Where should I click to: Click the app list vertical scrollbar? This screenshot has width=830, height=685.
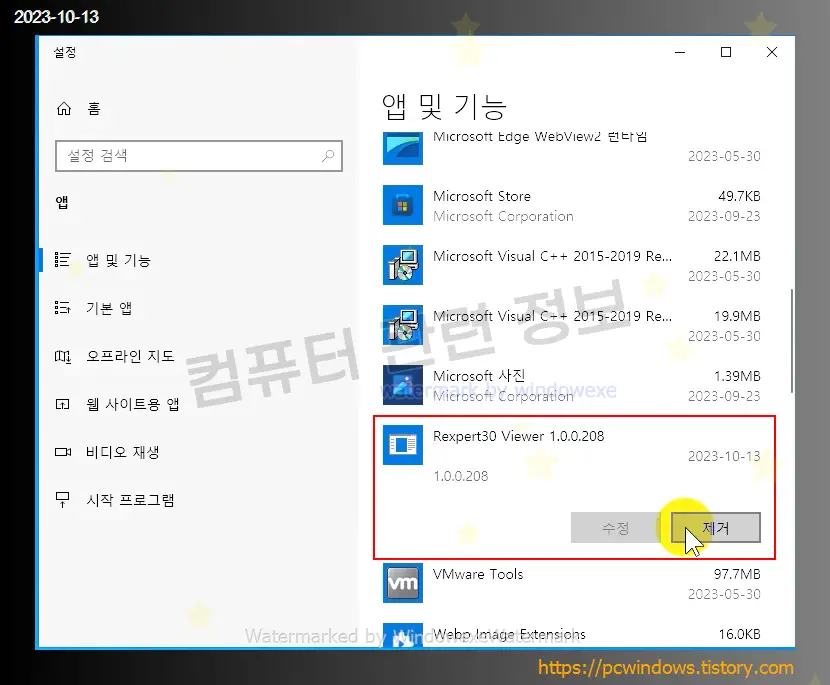(792, 340)
